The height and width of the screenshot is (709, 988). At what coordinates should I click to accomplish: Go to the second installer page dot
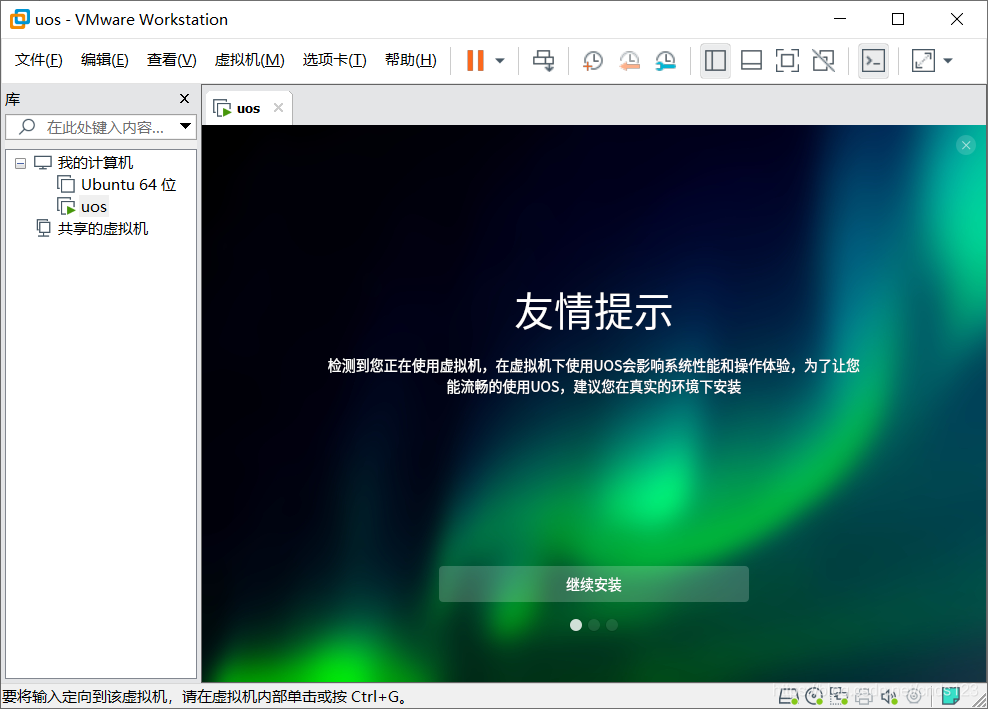coord(594,625)
